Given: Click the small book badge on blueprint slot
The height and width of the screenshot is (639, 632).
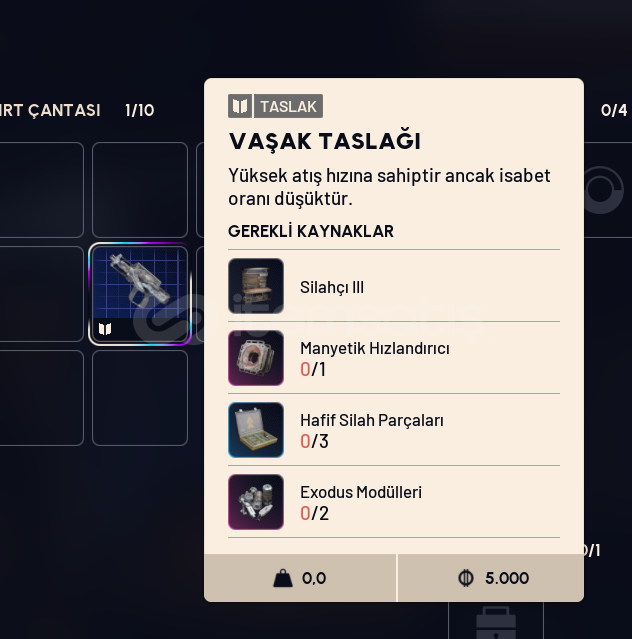Looking at the screenshot, I should point(105,329).
